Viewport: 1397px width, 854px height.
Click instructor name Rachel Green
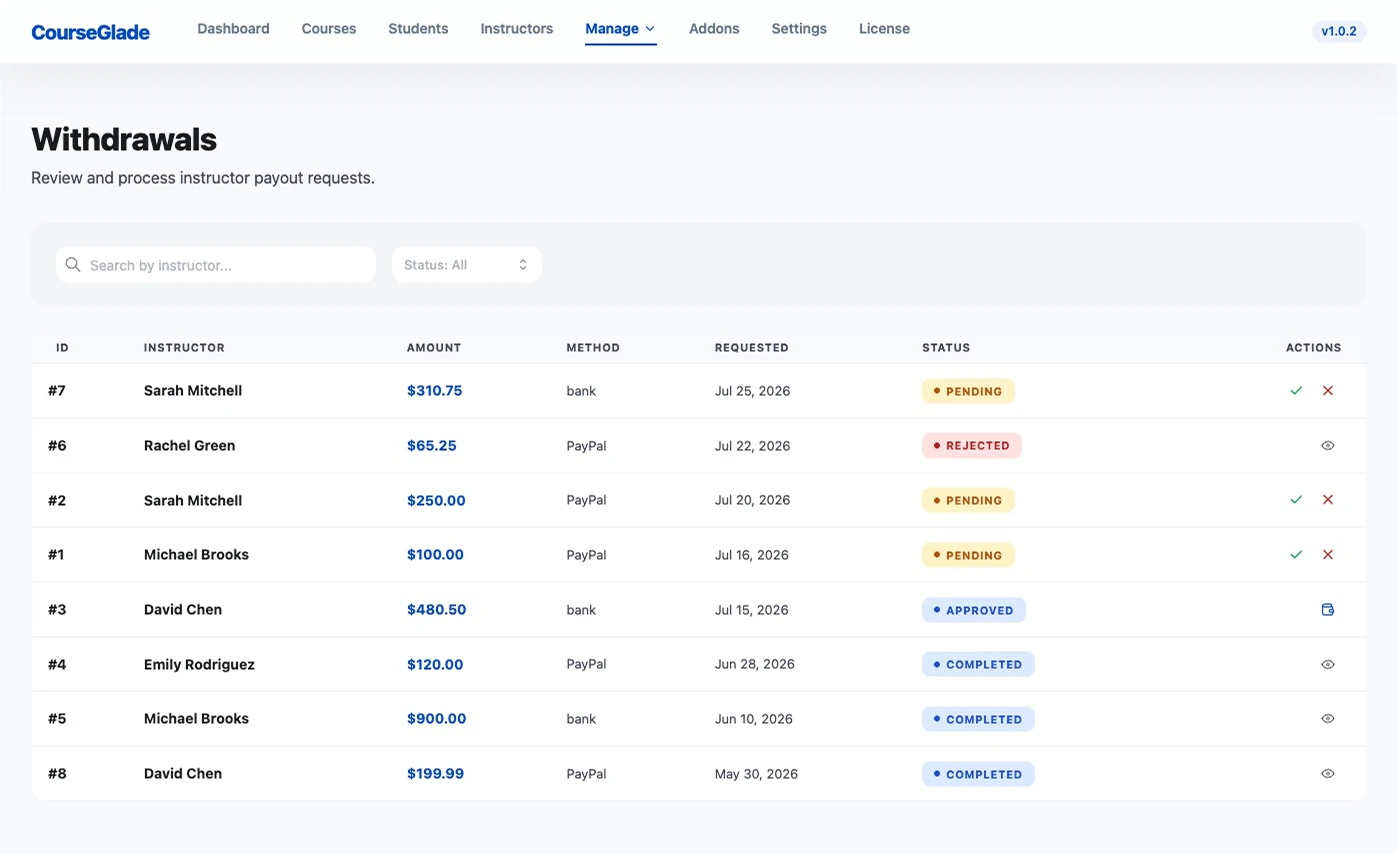pos(189,446)
